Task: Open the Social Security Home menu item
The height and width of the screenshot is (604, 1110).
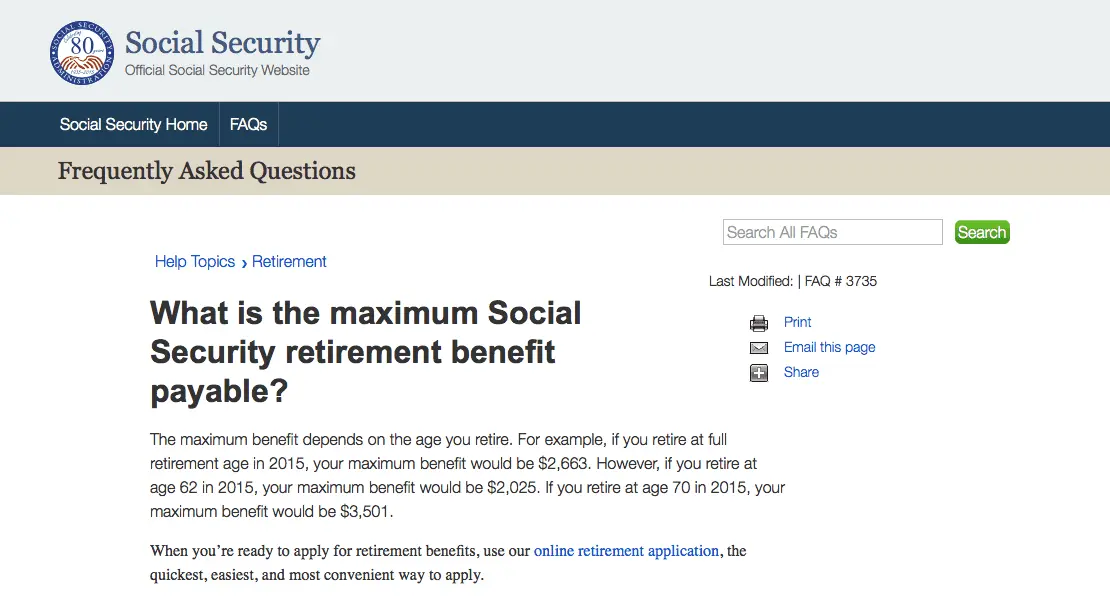Action: click(133, 125)
